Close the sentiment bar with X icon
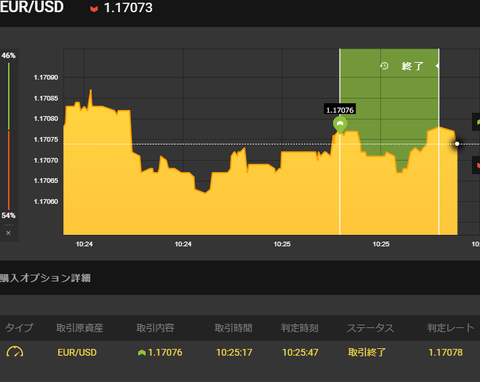The image size is (480, 382). [x=8, y=233]
